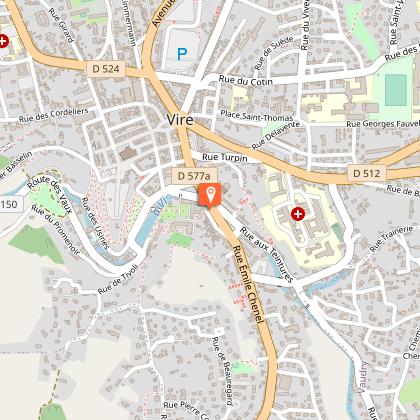Click the Rue du Cotin street label
The height and width of the screenshot is (420, 420).
tap(246, 80)
